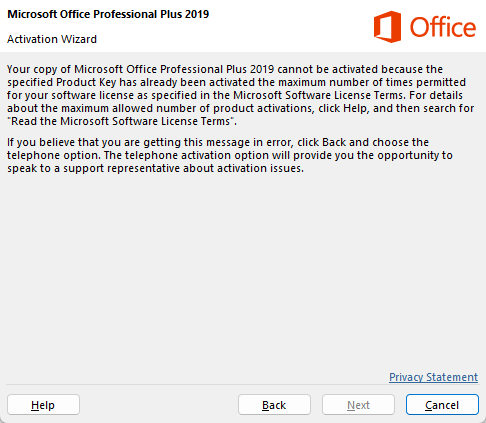
Task: Open Help for activation issues
Action: 43,405
